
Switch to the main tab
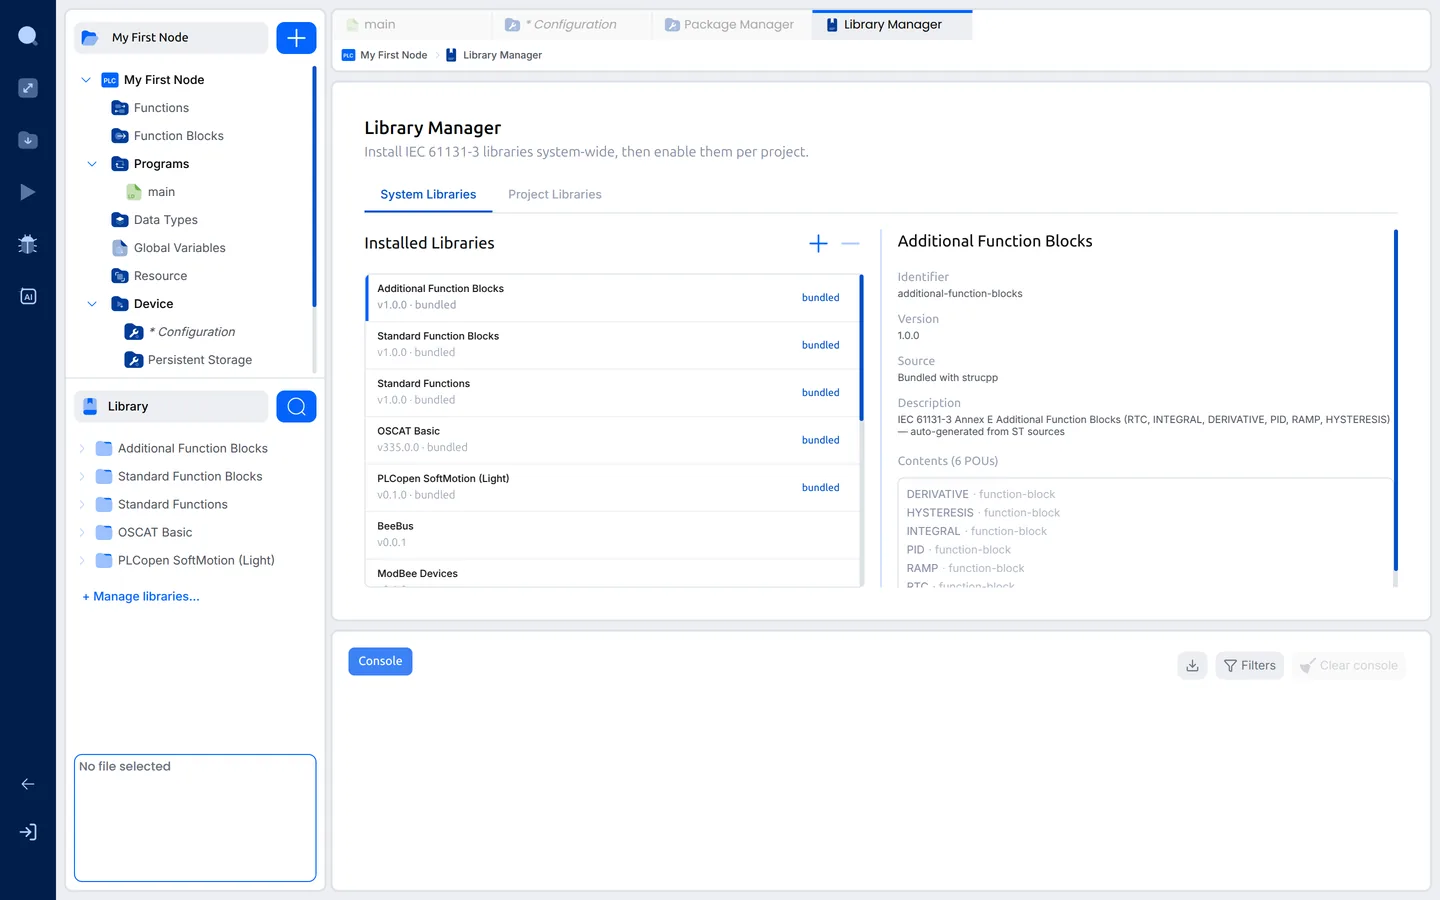coord(412,25)
